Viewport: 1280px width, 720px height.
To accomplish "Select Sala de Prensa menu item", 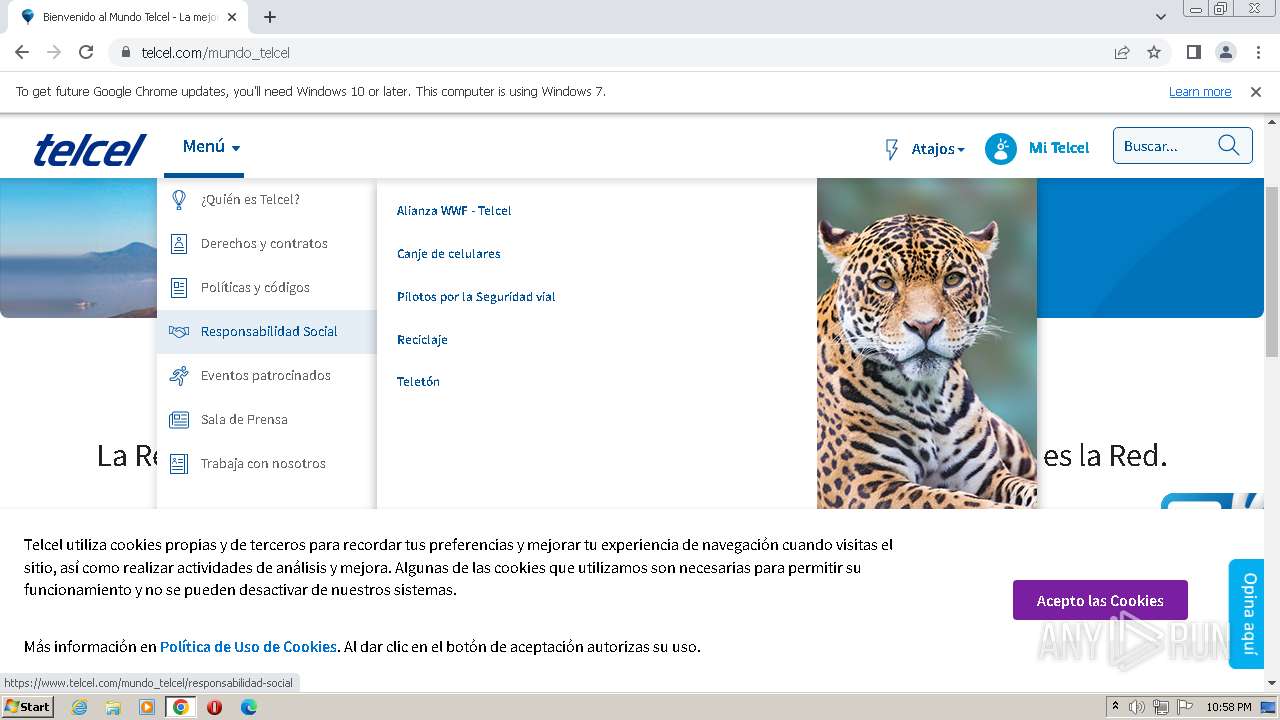I will coord(267,420).
